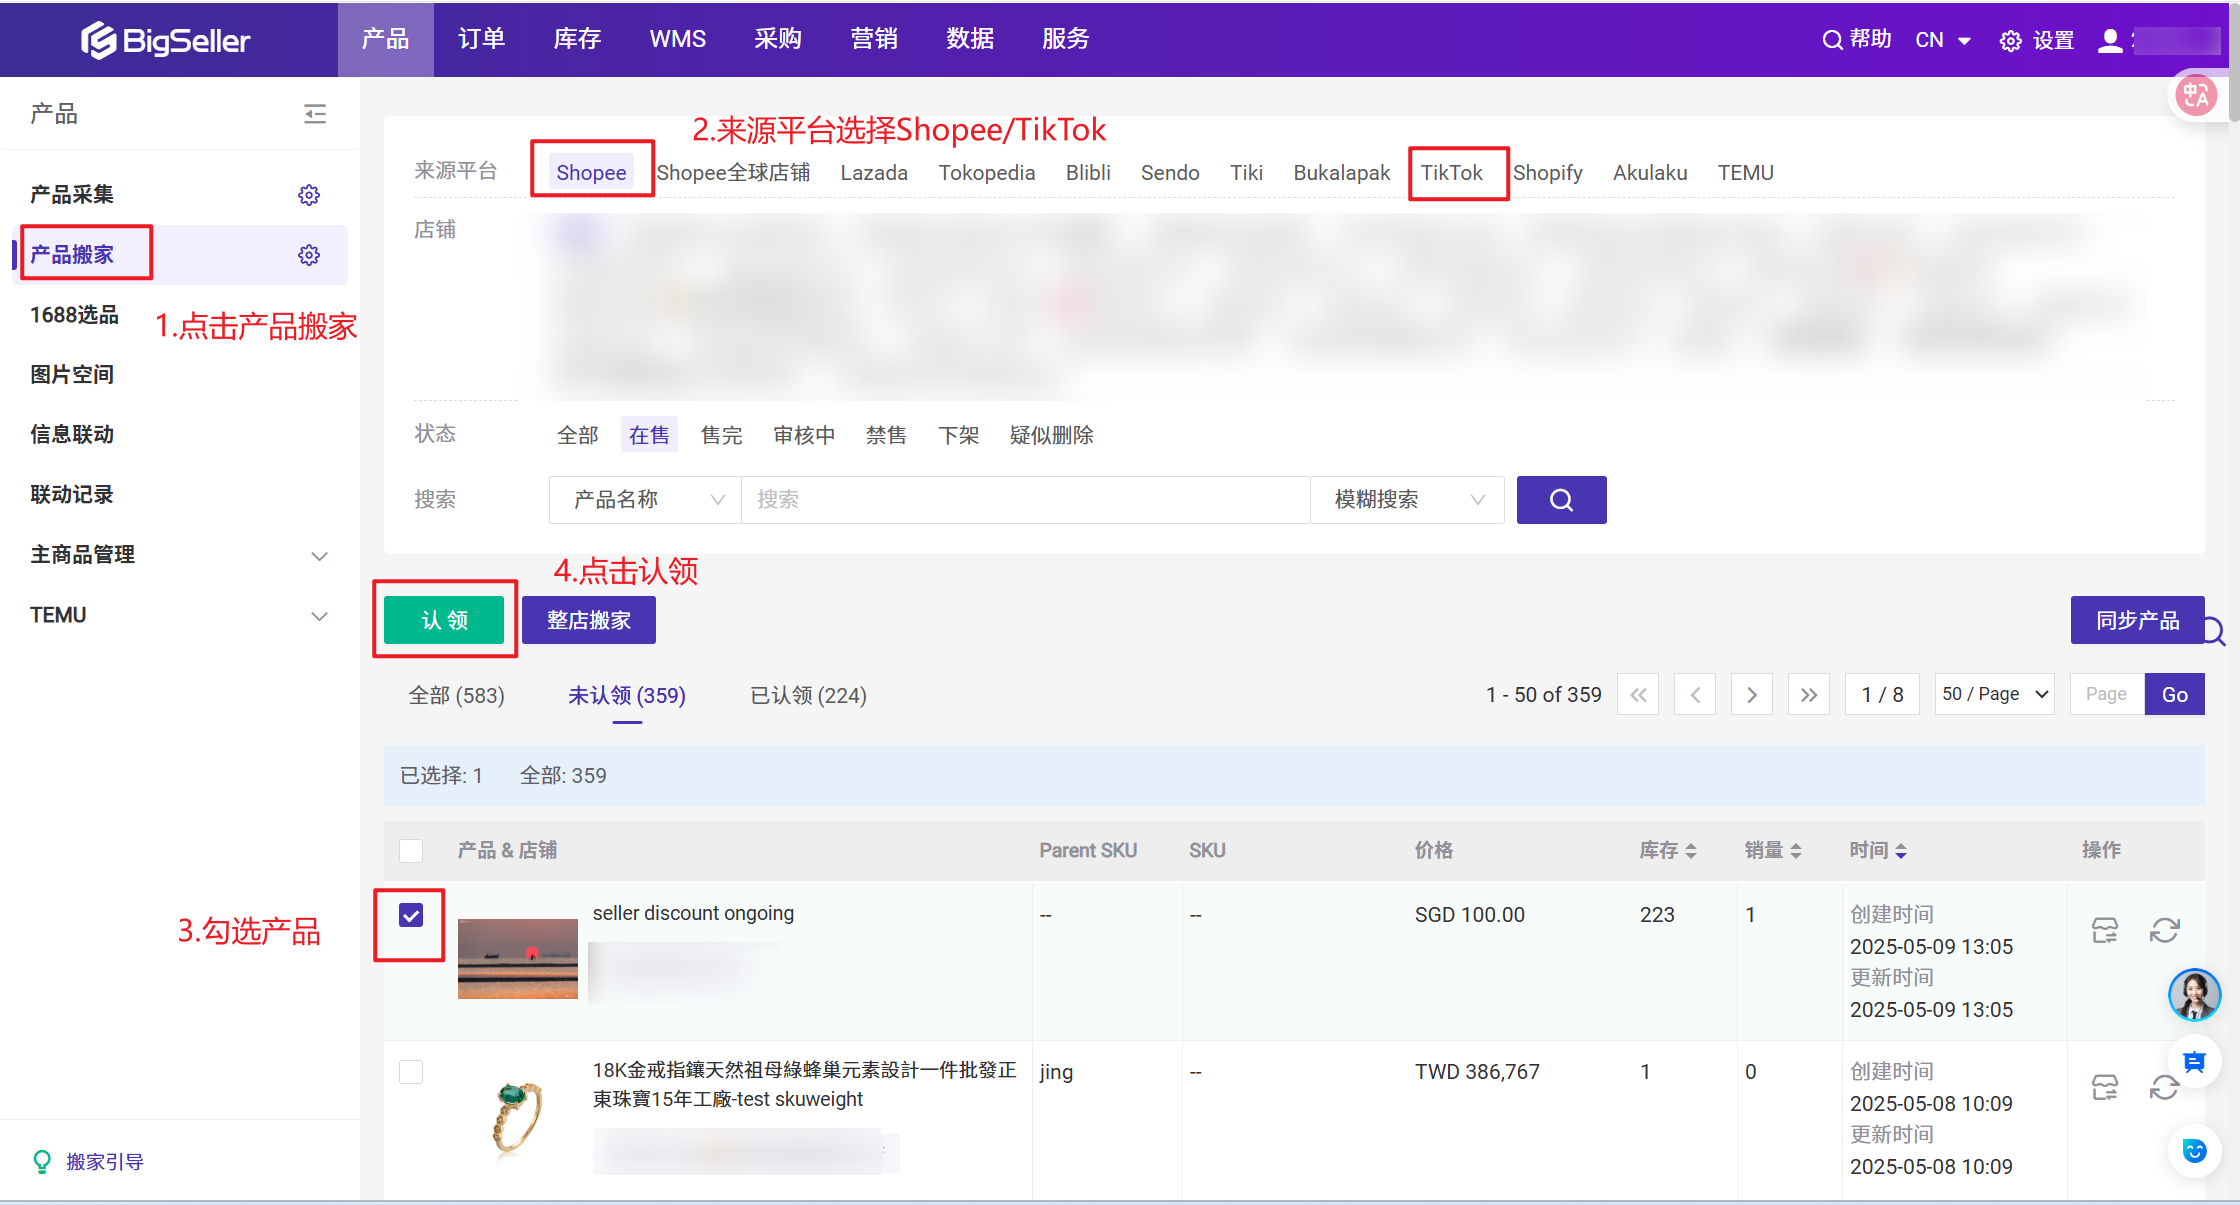This screenshot has height=1205, width=2240.
Task: Go to first page of results
Action: pyautogui.click(x=1638, y=694)
